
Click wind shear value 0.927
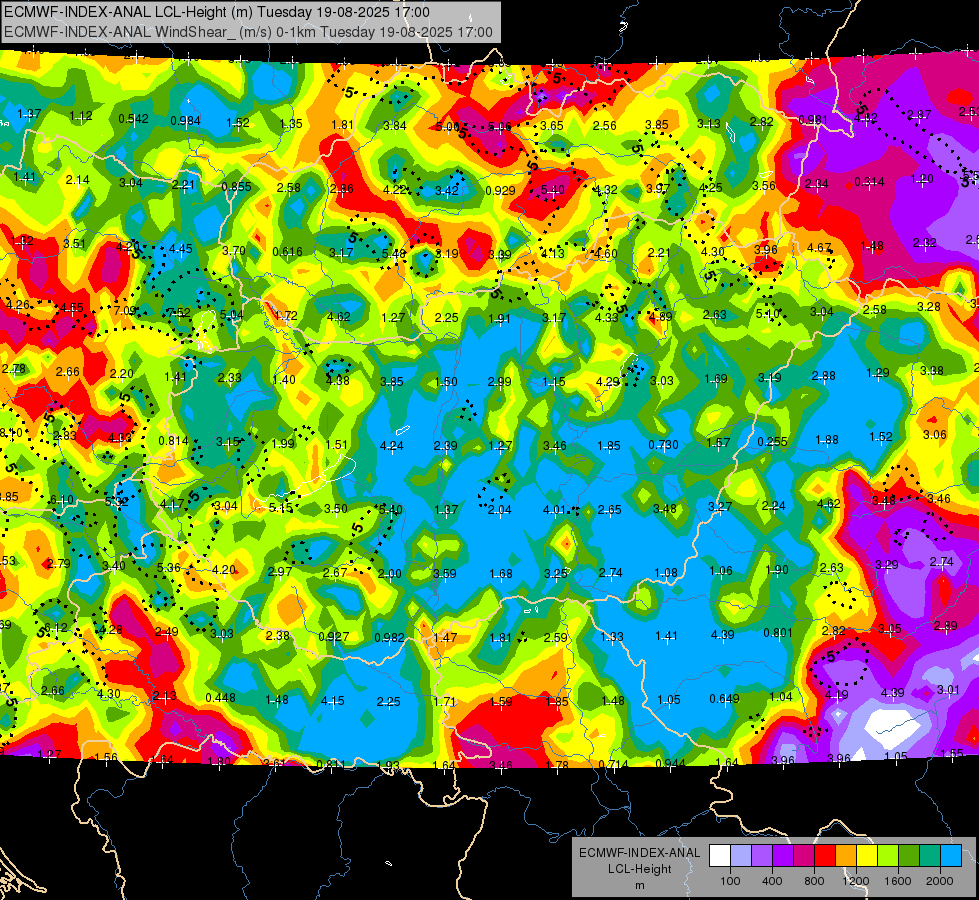coord(333,637)
